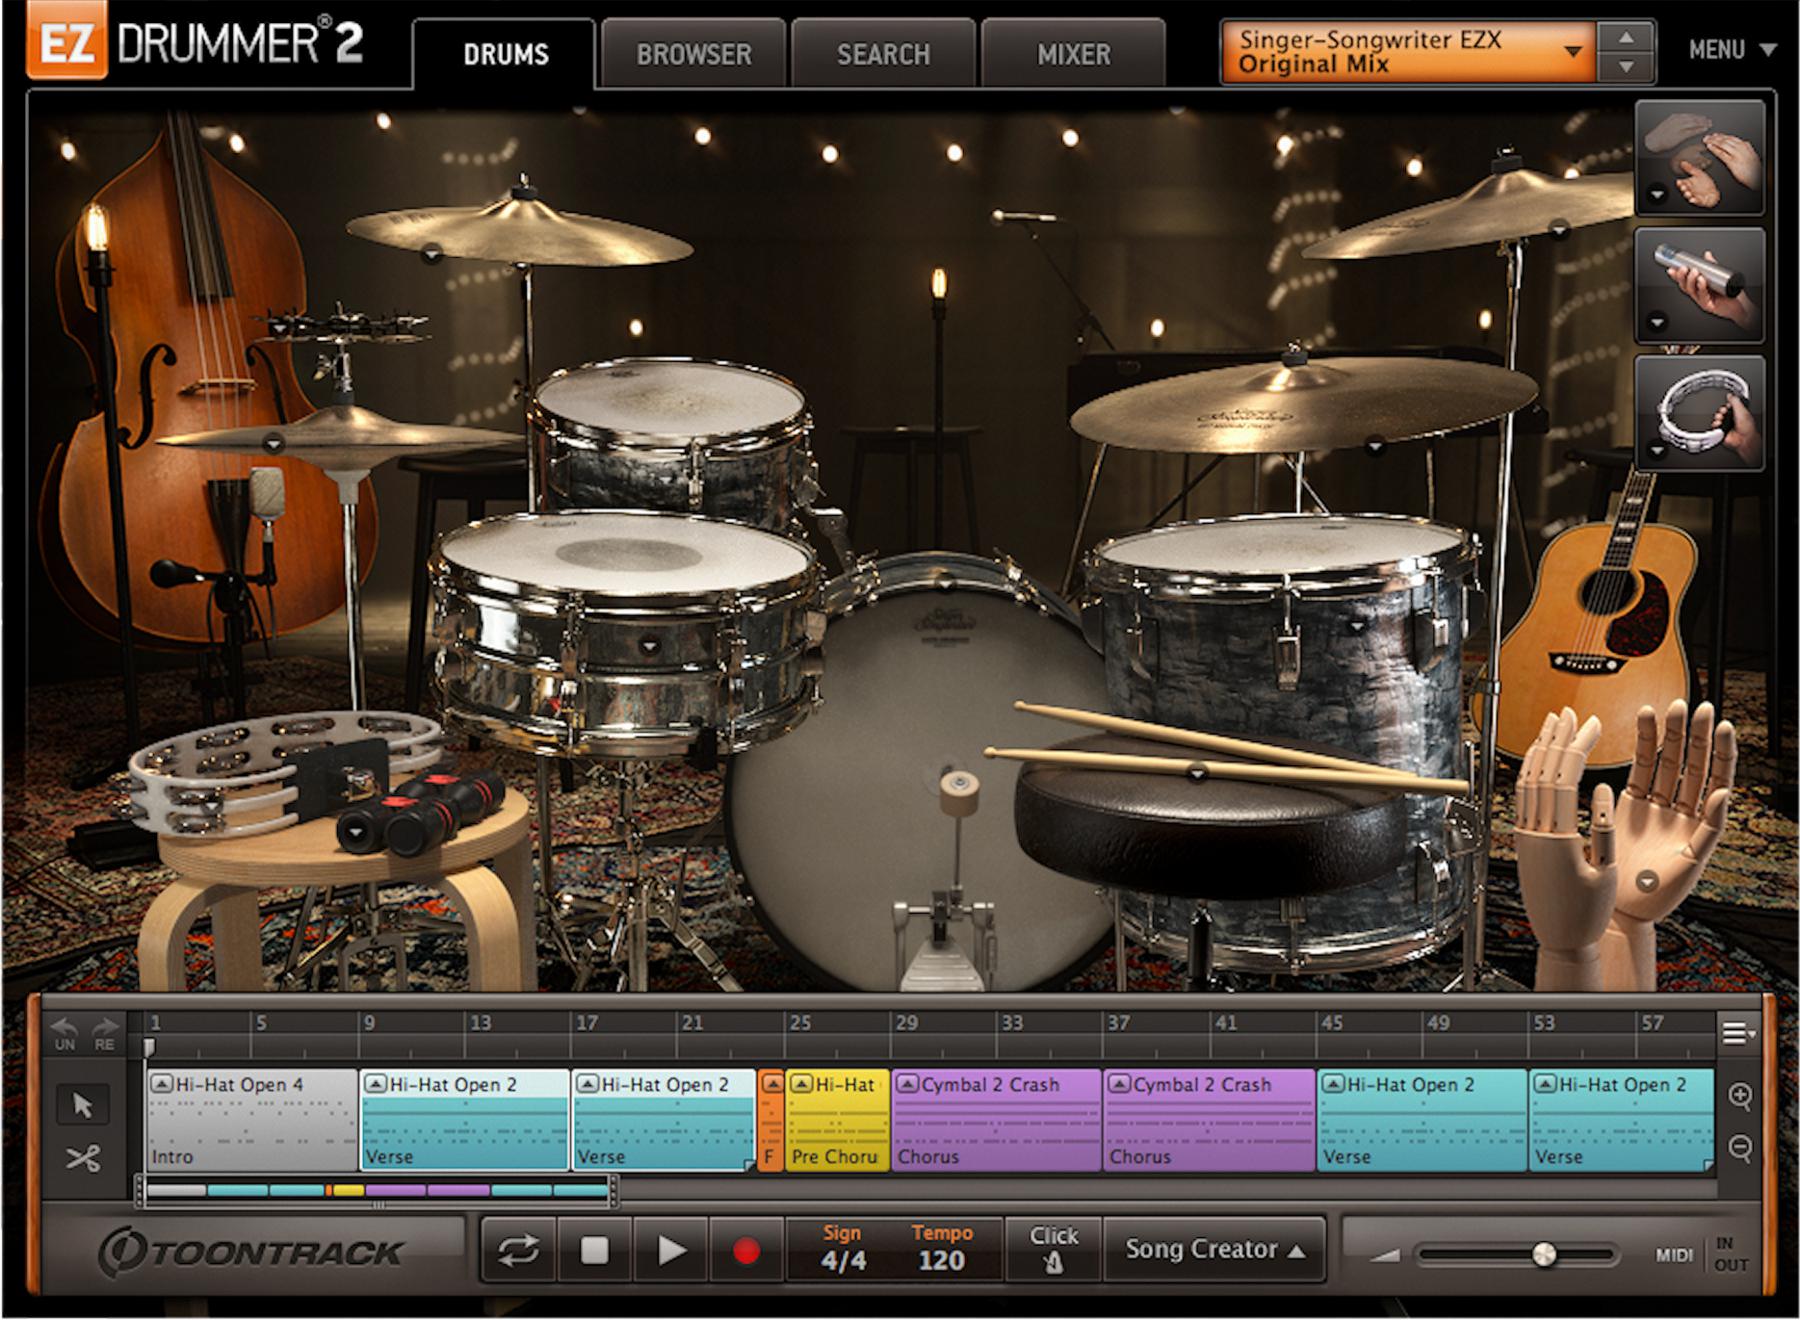Arm recording with the red record button
Viewport: 1800px width, 1320px height.
click(746, 1250)
